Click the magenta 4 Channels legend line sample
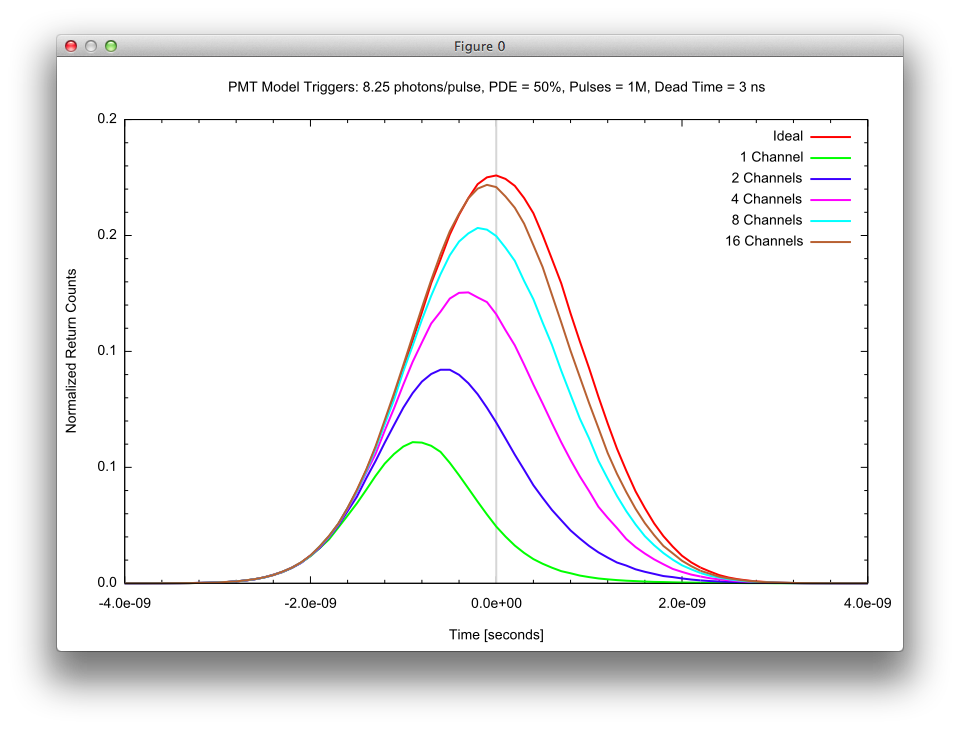960x730 pixels. pyautogui.click(x=830, y=199)
